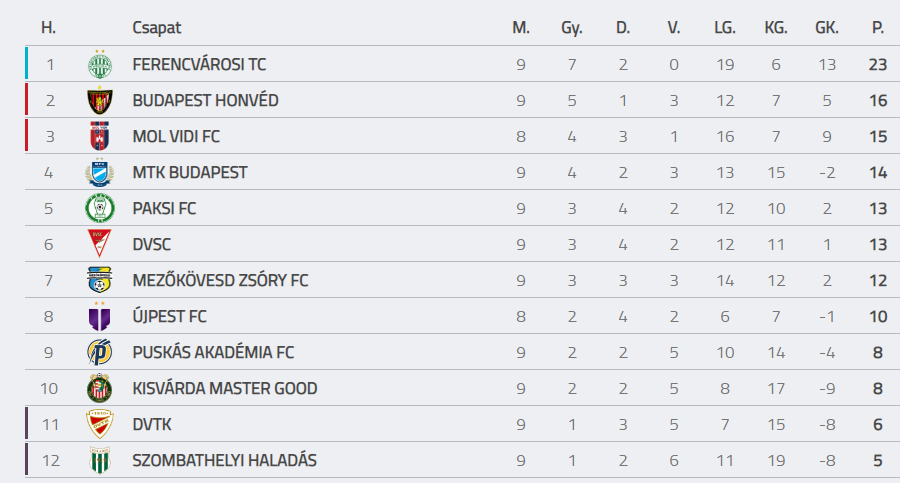Click the DVTK shield logo
900x483 pixels.
100,424
